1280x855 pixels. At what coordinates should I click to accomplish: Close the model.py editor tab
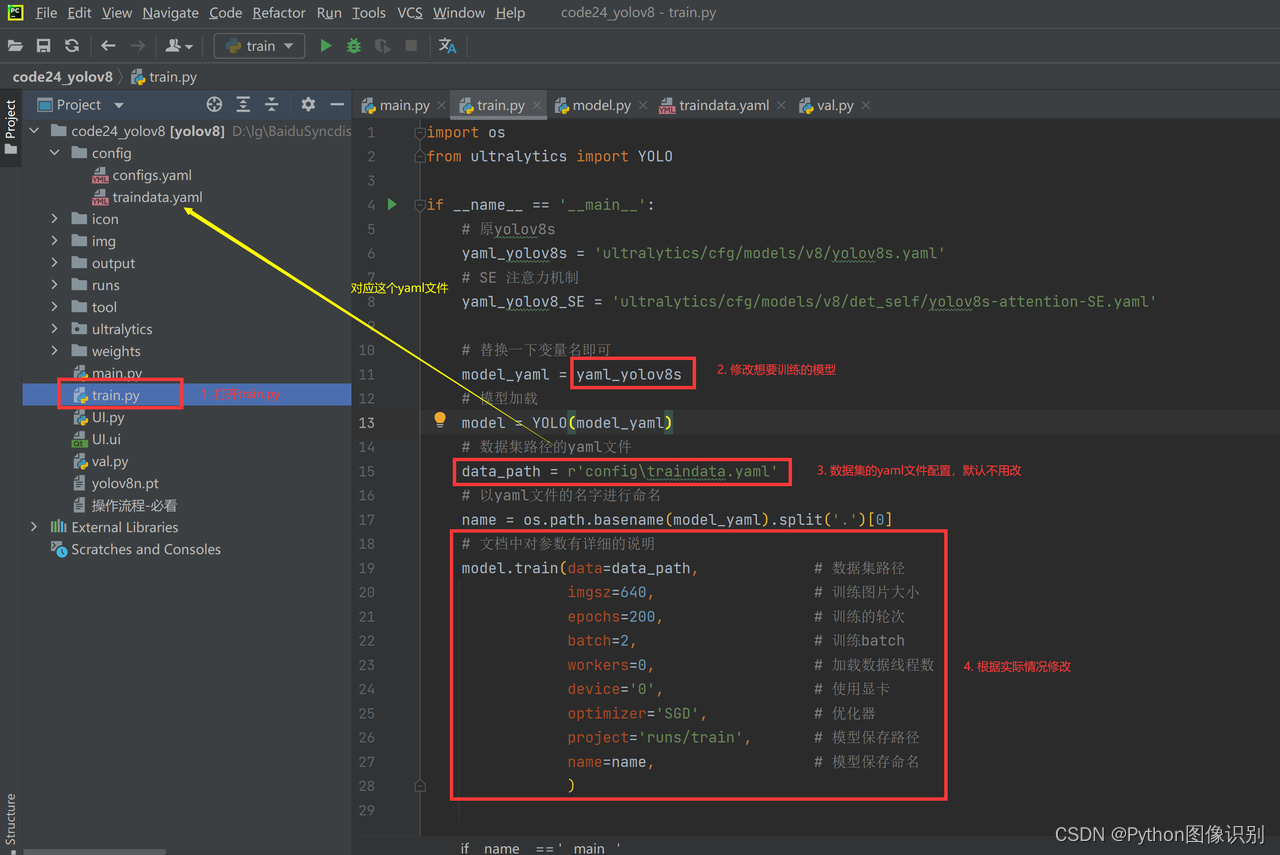click(643, 105)
